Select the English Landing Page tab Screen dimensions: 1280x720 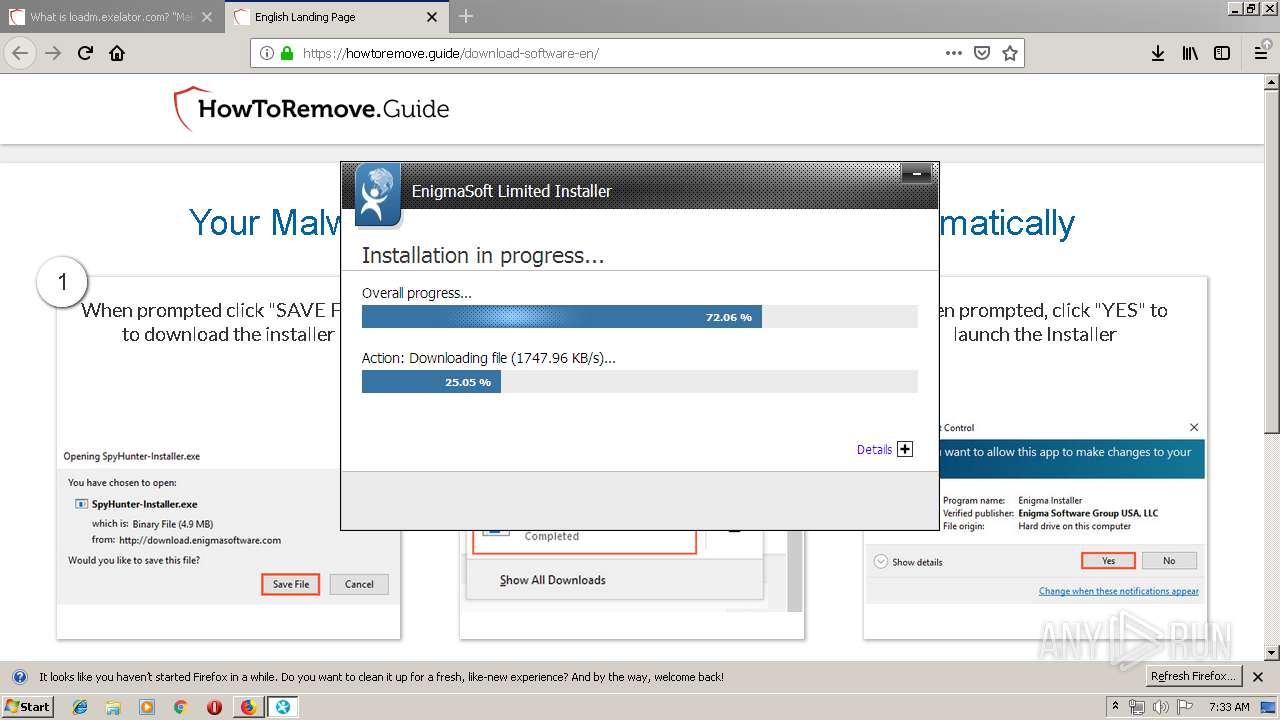[x=335, y=17]
